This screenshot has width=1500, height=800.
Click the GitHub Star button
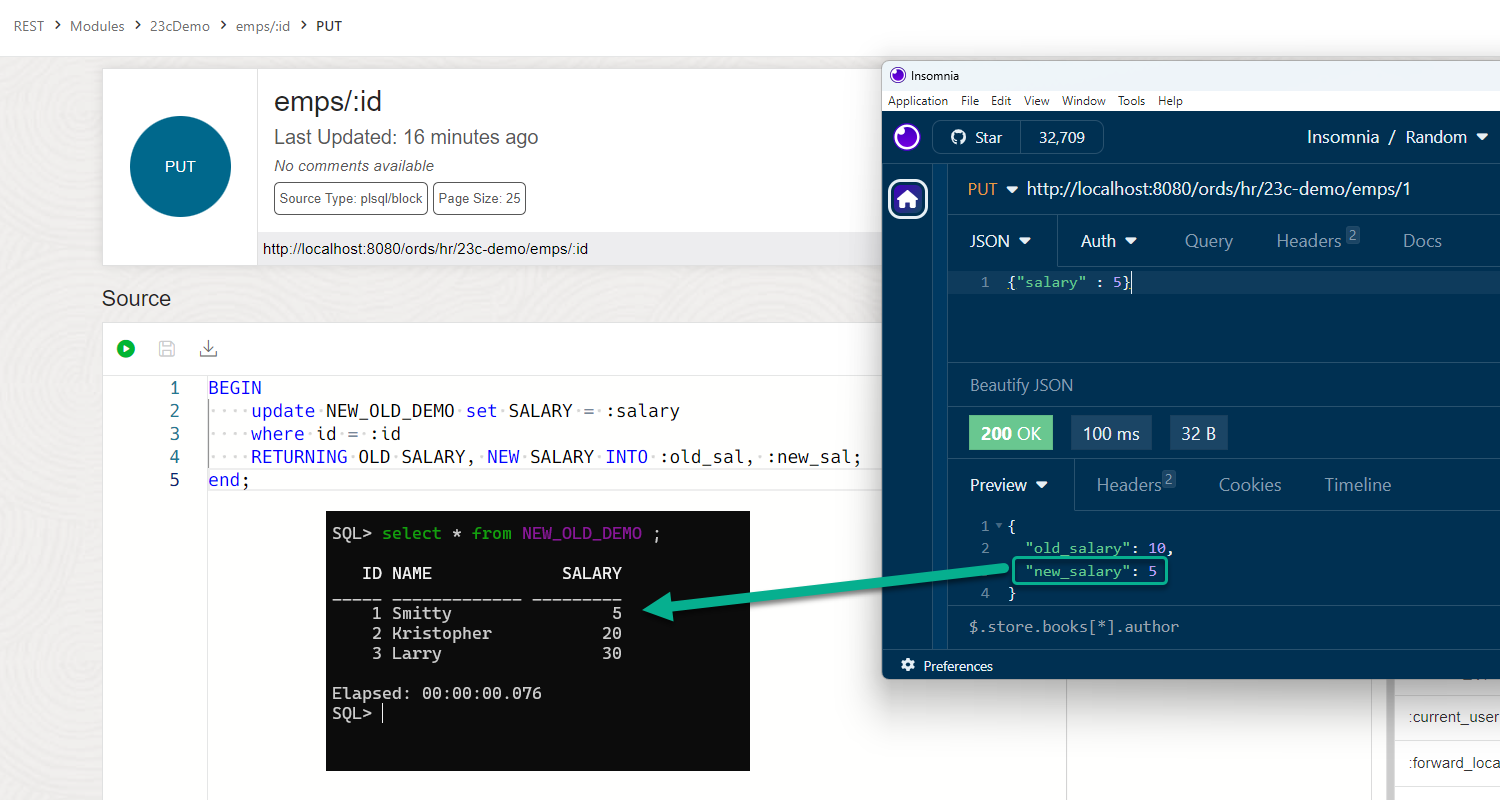(976, 137)
